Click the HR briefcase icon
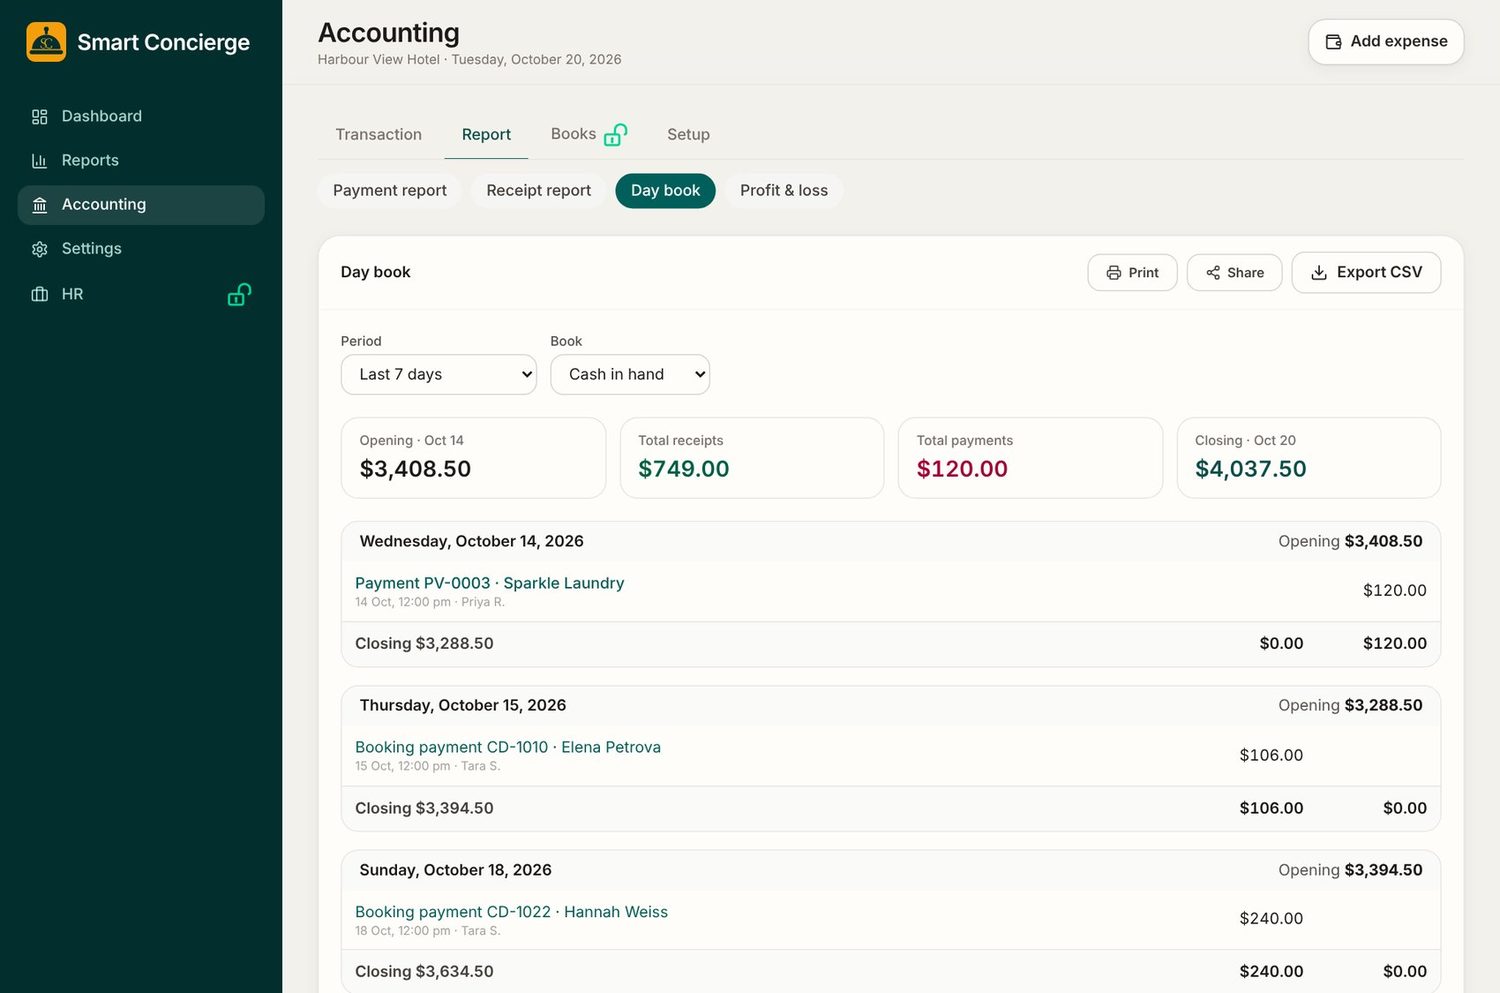The width and height of the screenshot is (1500, 993). coord(40,294)
